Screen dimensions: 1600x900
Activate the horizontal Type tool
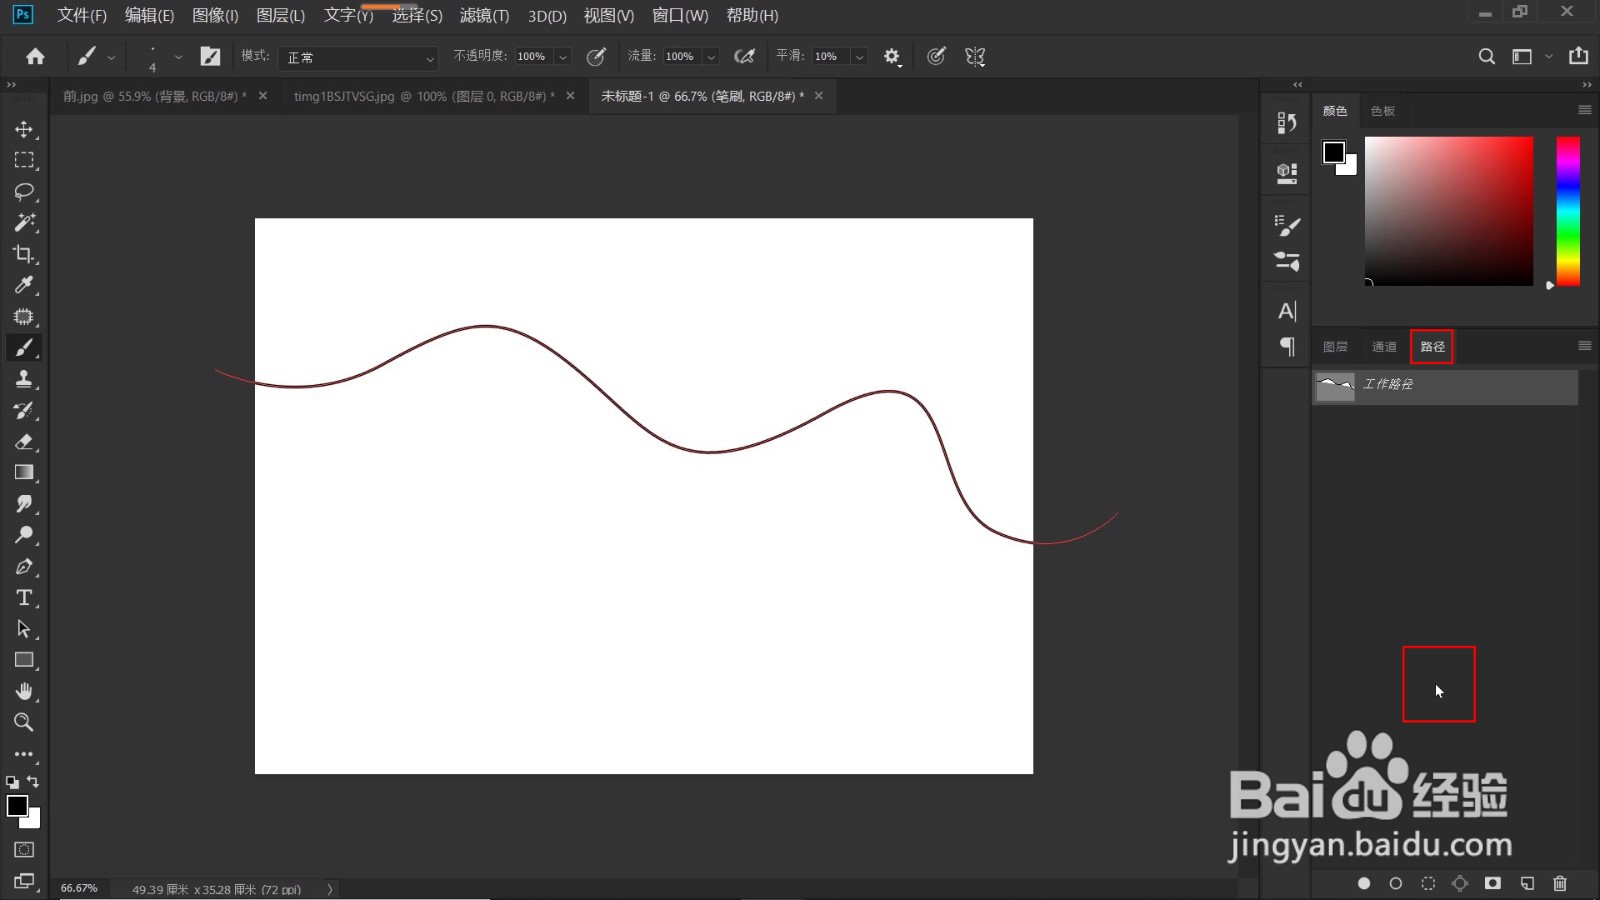click(24, 598)
